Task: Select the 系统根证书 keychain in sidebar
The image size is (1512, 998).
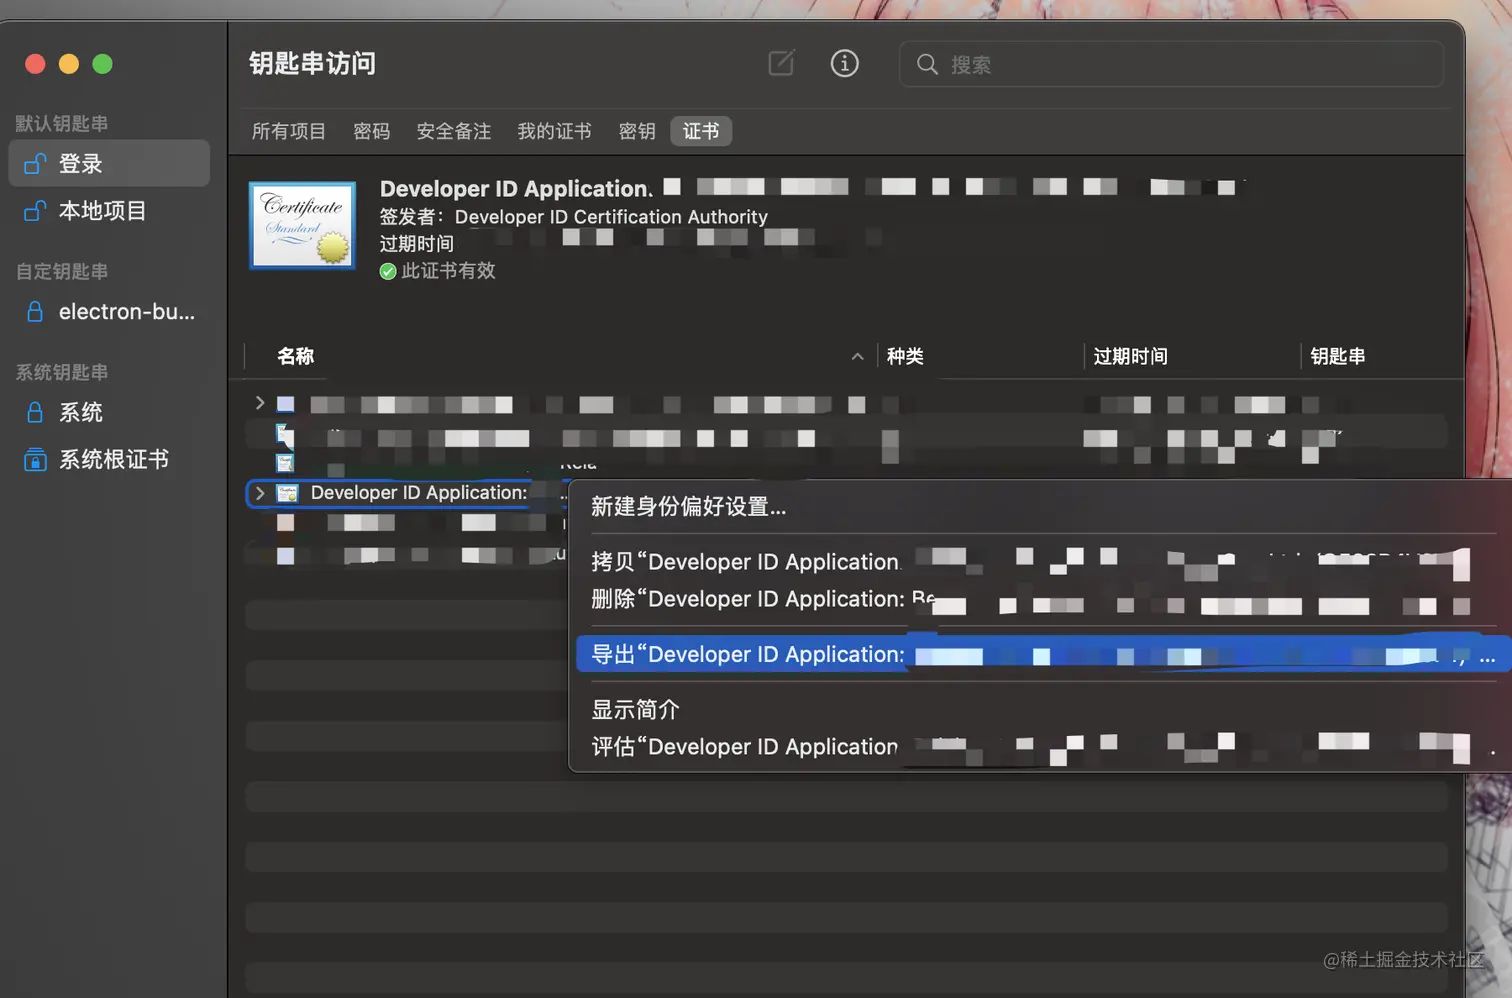Action: pos(109,459)
